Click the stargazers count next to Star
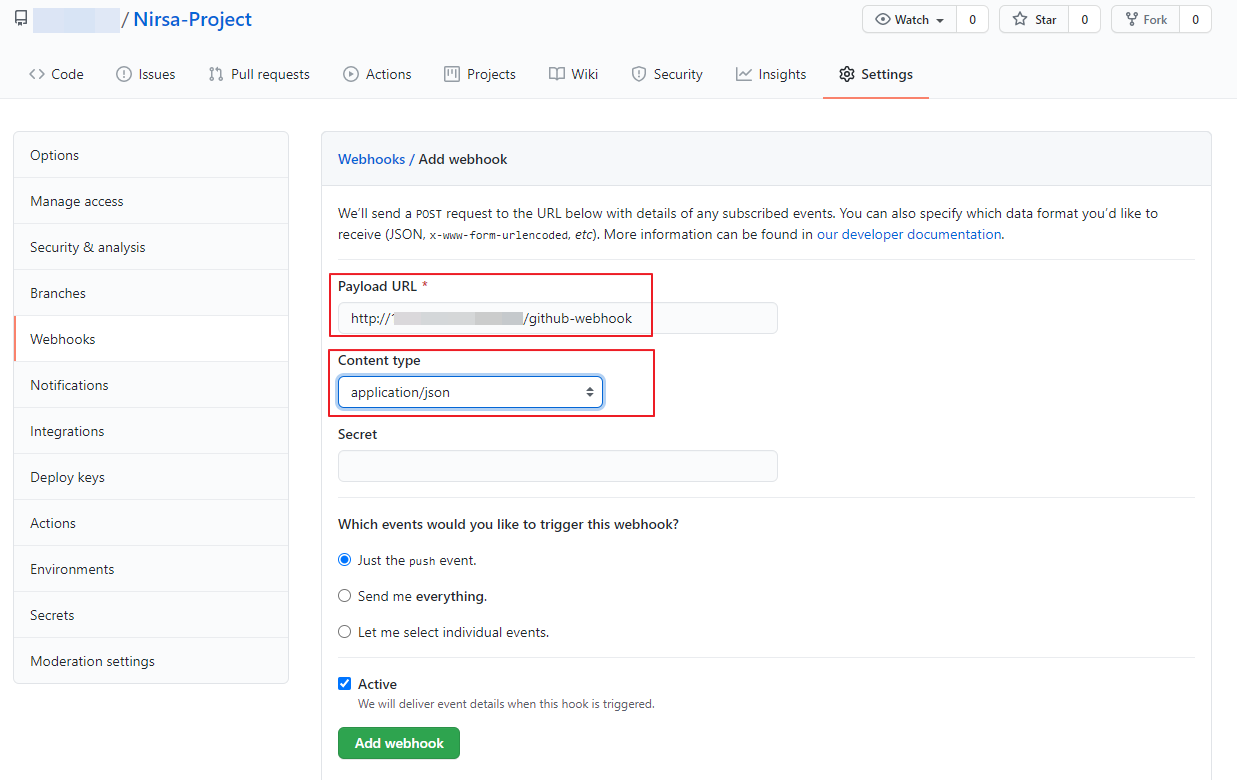The width and height of the screenshot is (1237, 780). pos(1084,19)
